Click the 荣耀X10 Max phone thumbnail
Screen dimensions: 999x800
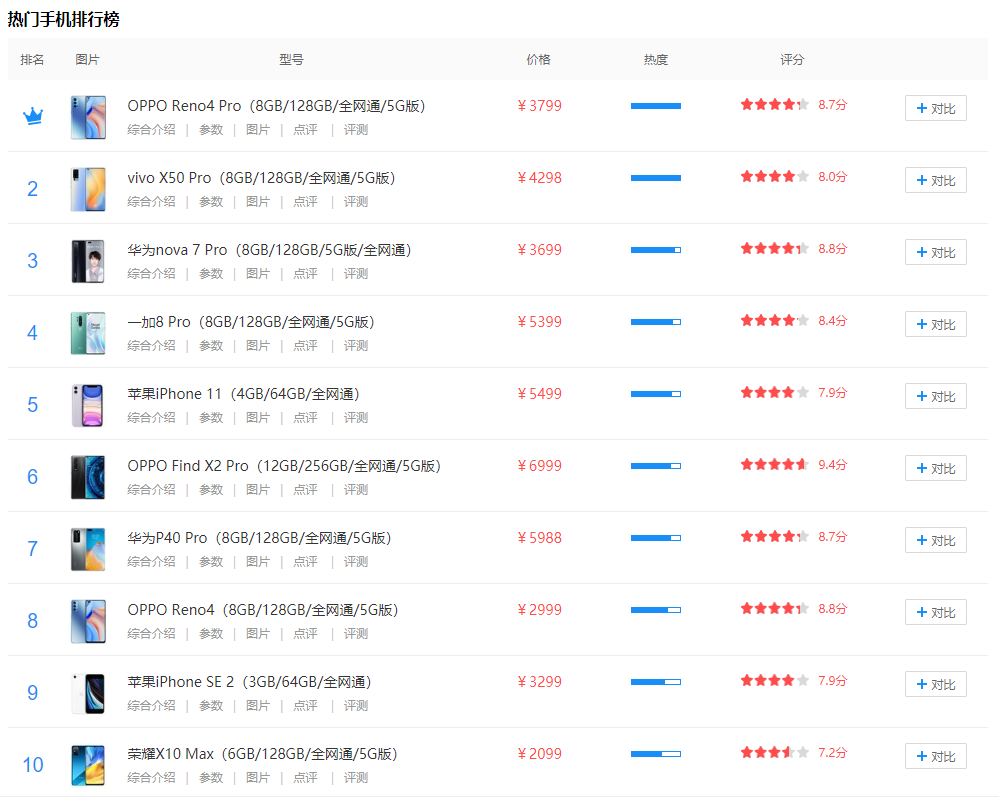coord(88,765)
